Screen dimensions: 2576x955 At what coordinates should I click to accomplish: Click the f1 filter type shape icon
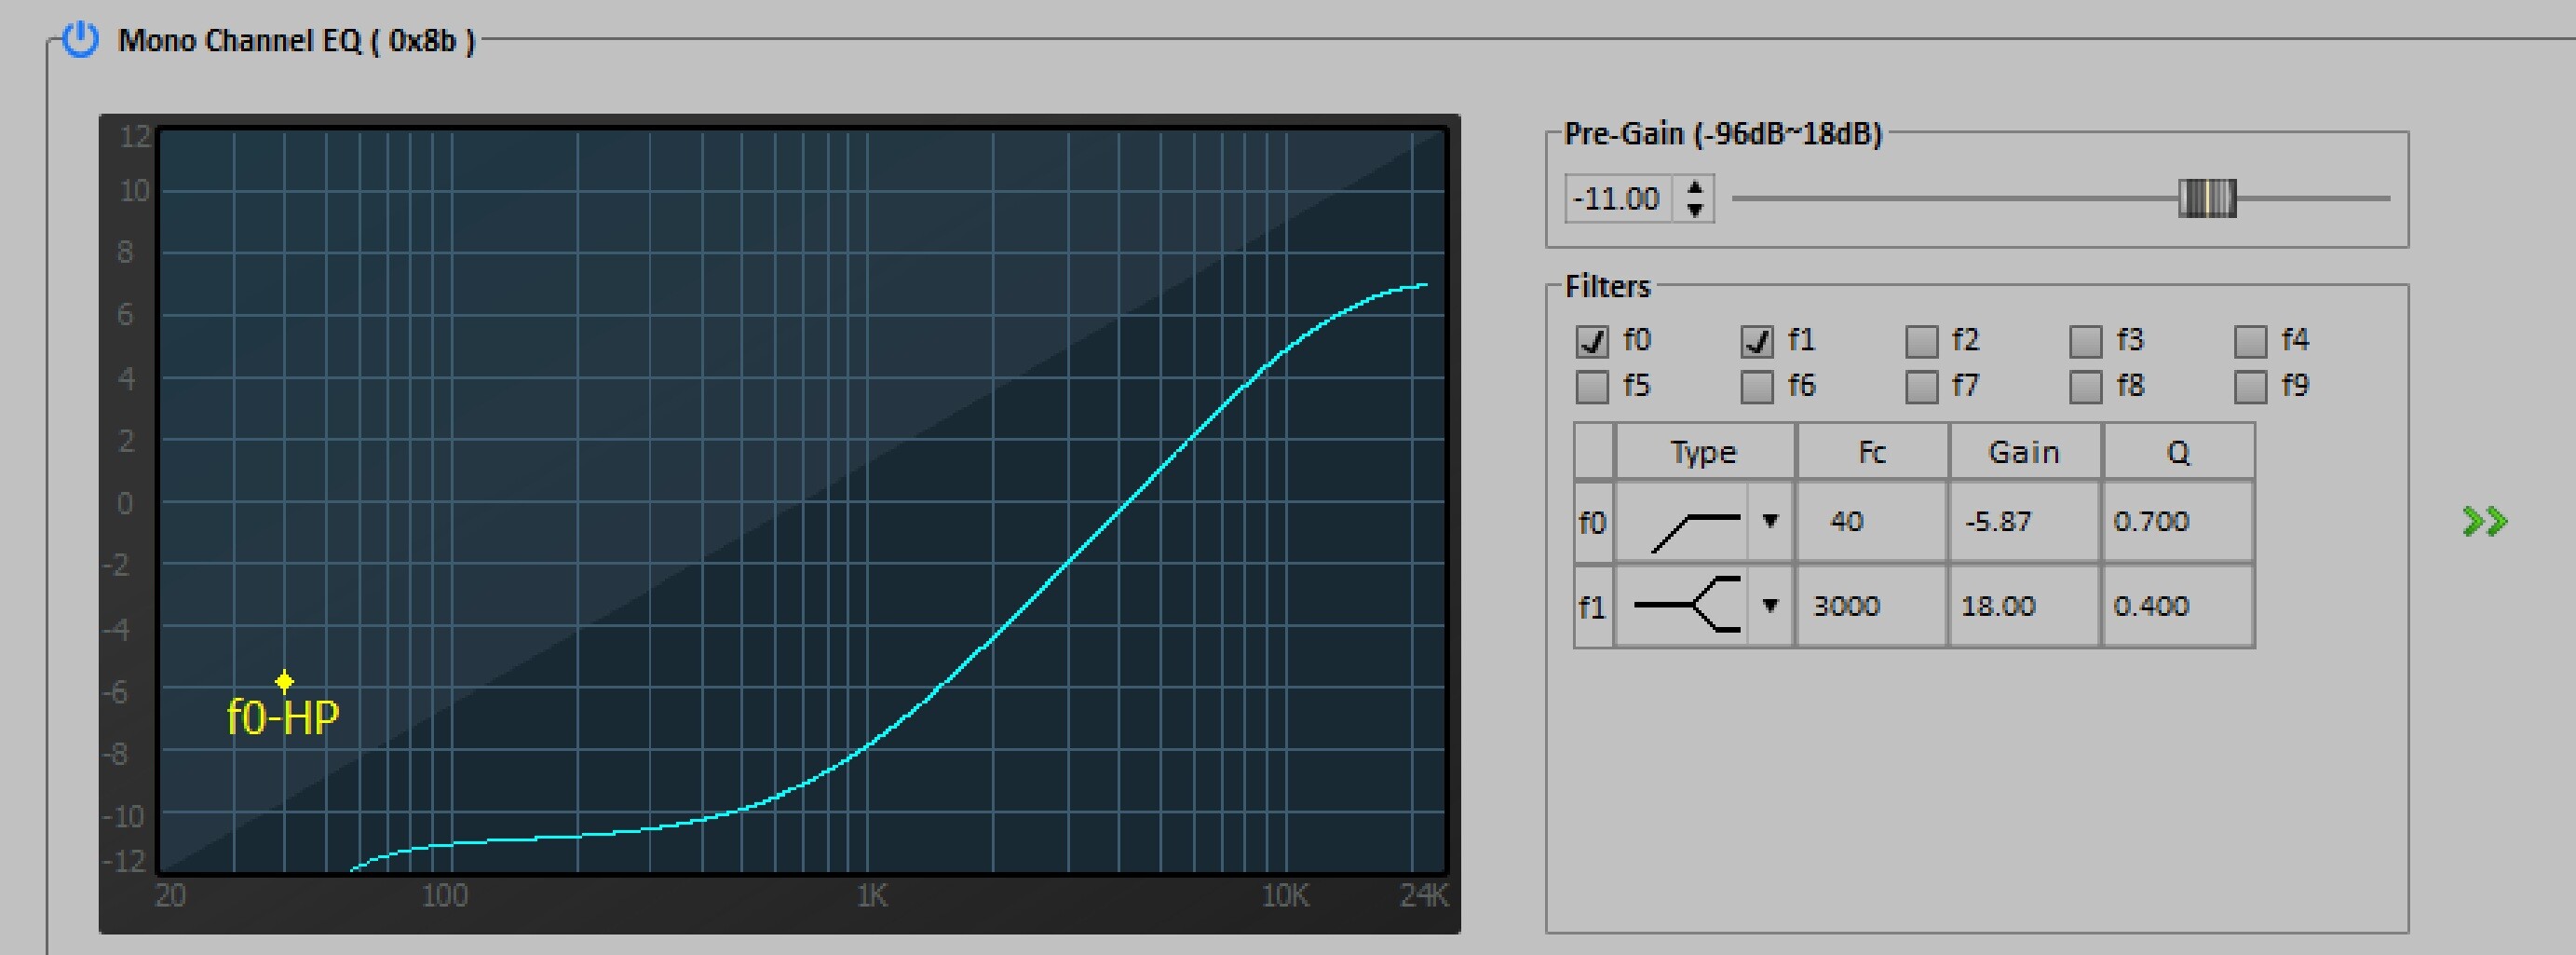pos(1689,606)
